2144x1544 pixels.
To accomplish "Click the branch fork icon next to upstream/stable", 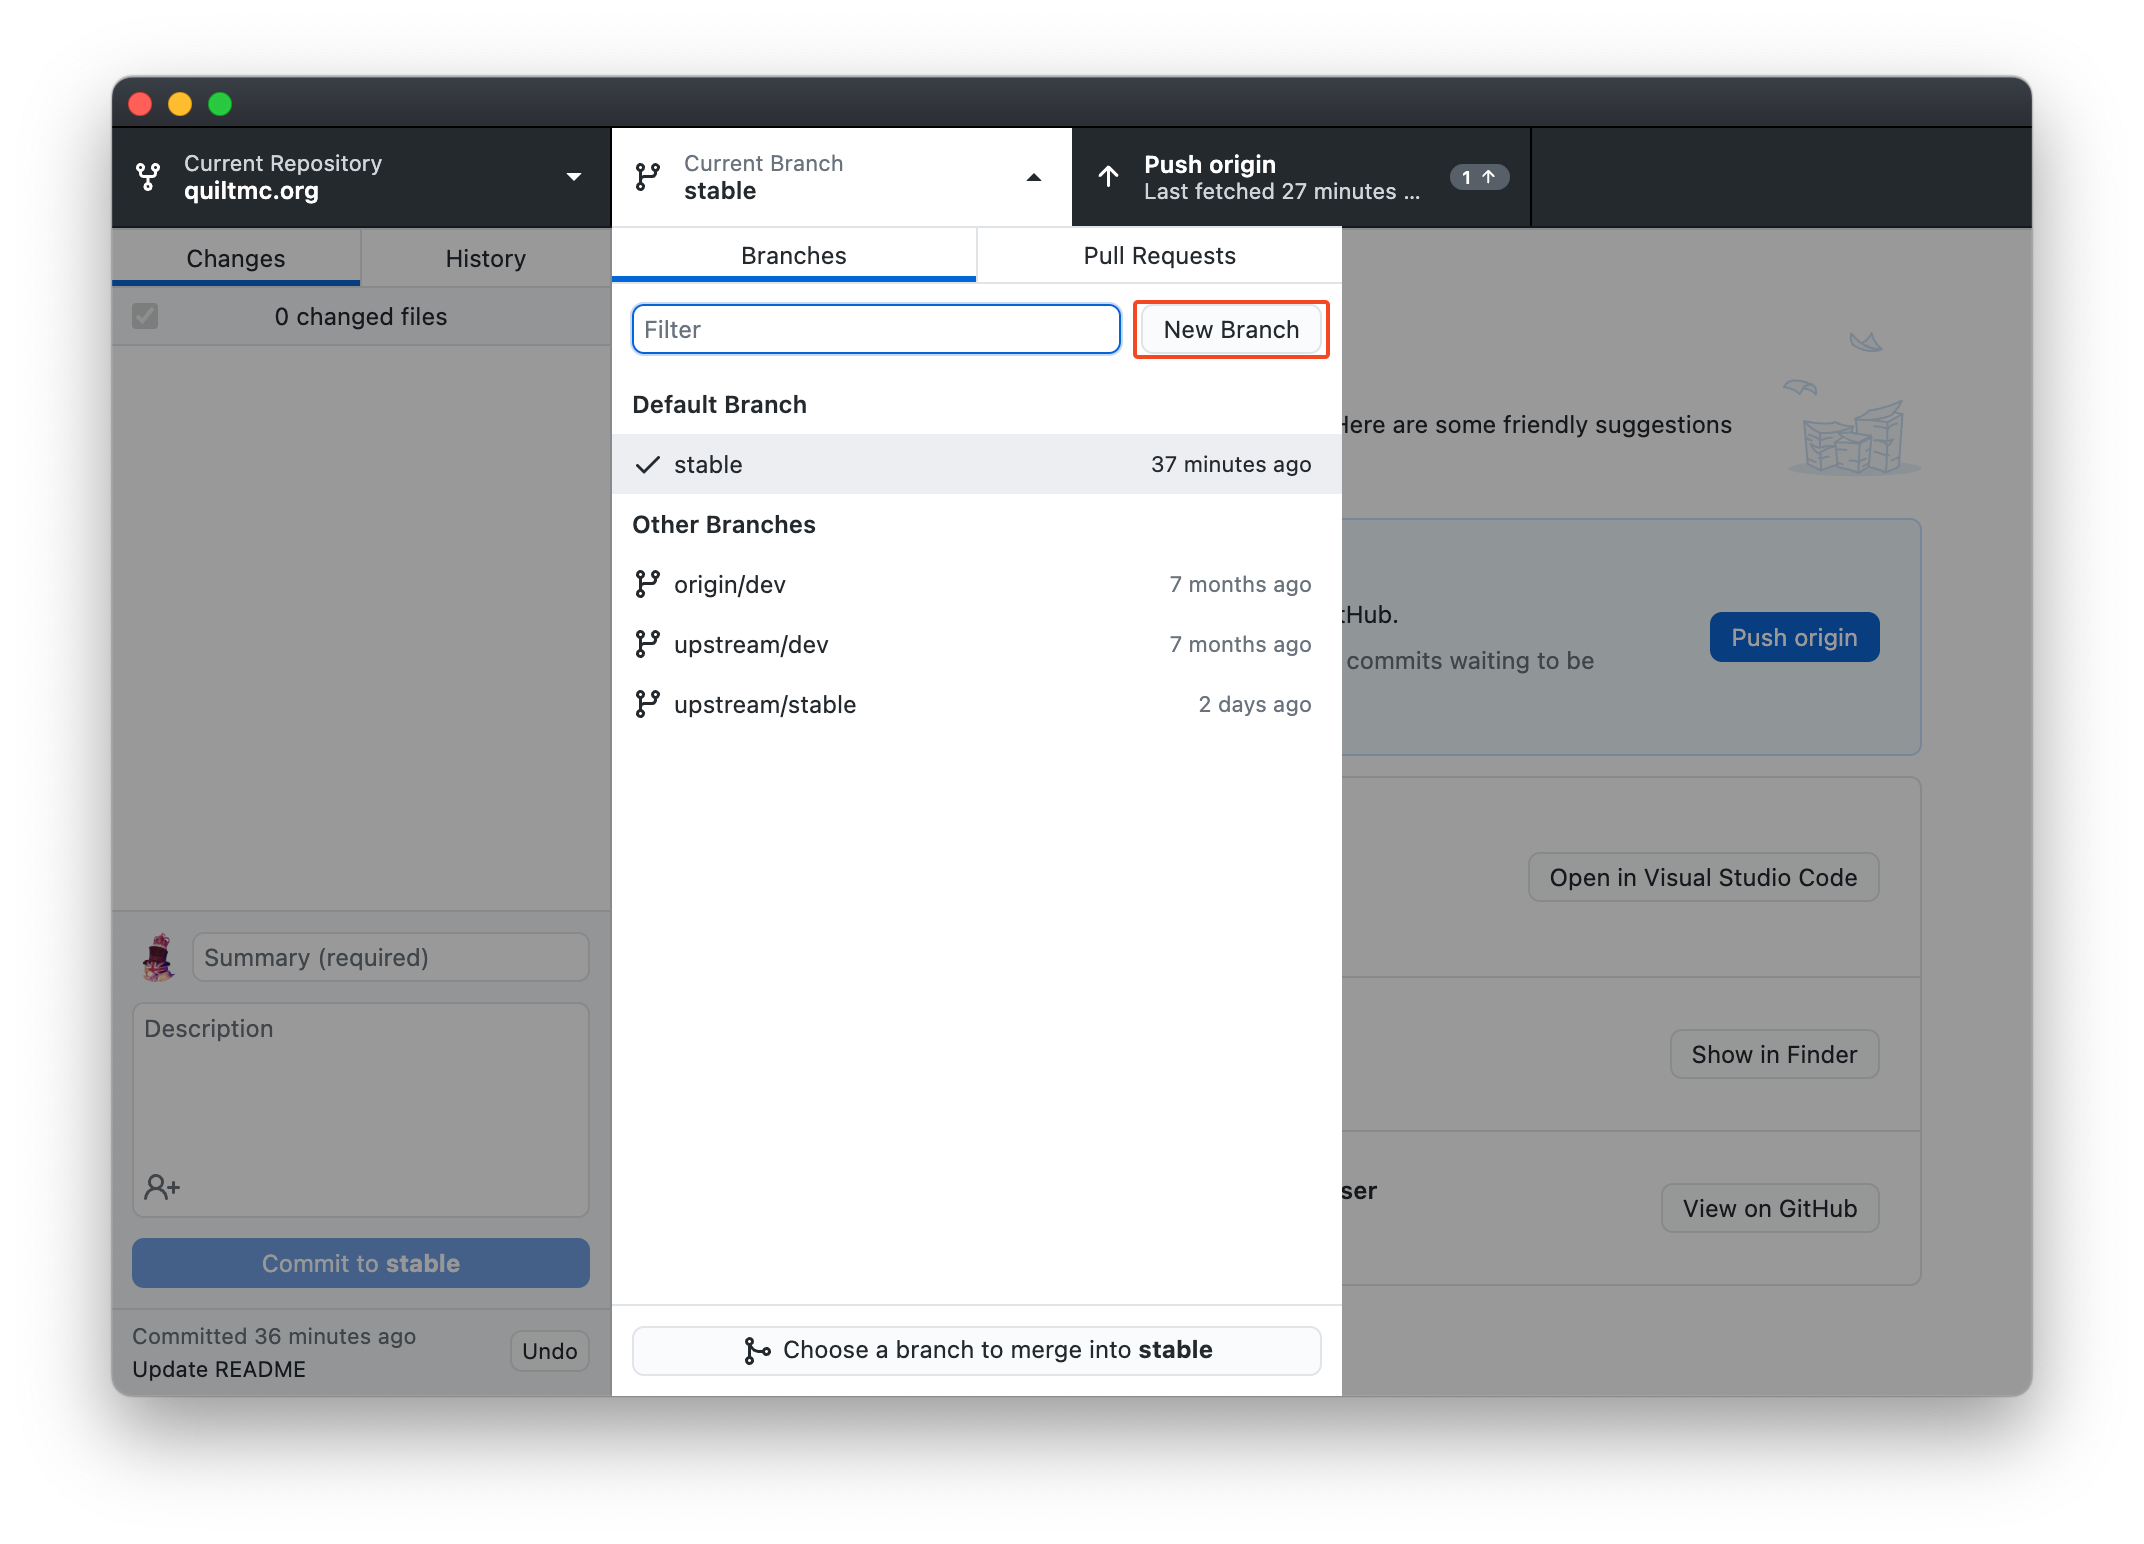I will pyautogui.click(x=648, y=705).
